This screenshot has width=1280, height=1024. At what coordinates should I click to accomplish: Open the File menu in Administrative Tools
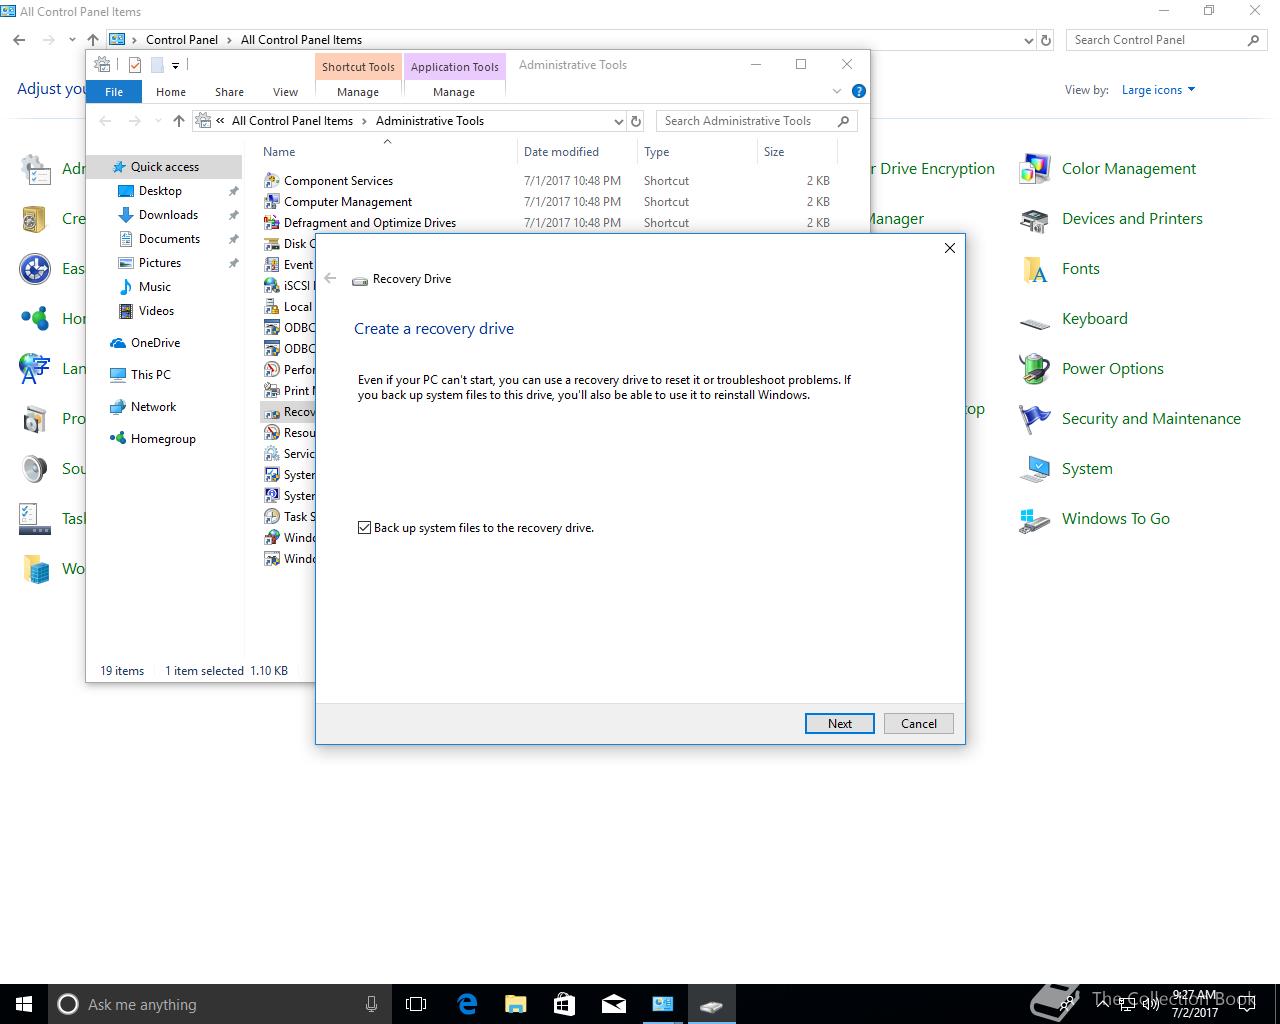(x=114, y=92)
